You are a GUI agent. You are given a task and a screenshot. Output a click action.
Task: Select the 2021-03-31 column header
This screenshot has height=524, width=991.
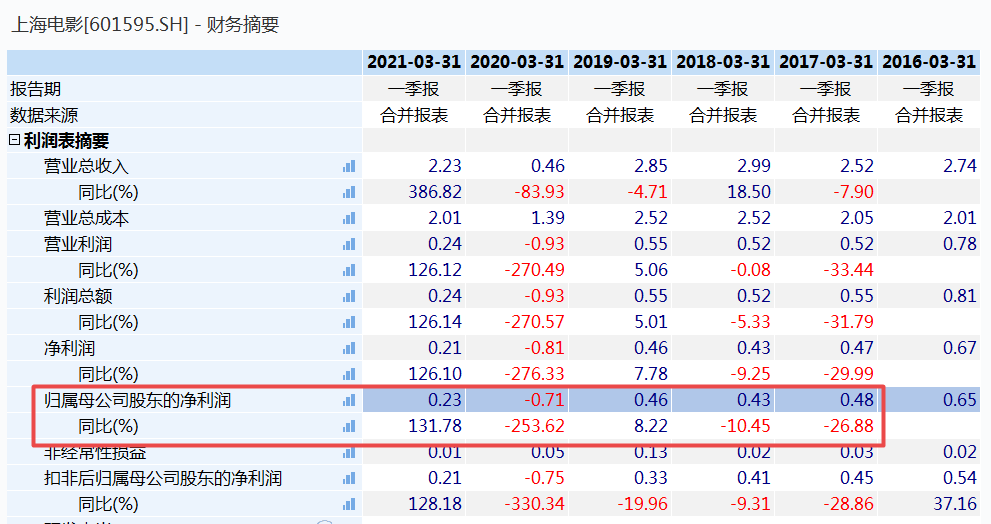click(414, 62)
